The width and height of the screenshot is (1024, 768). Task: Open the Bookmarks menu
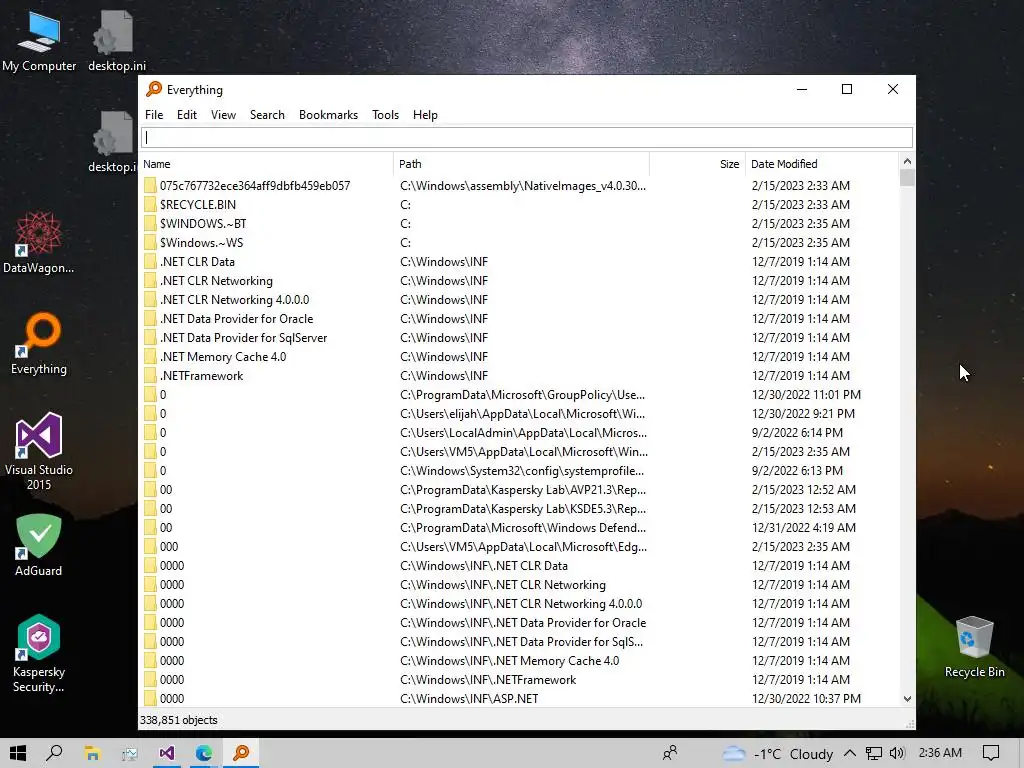tap(328, 115)
